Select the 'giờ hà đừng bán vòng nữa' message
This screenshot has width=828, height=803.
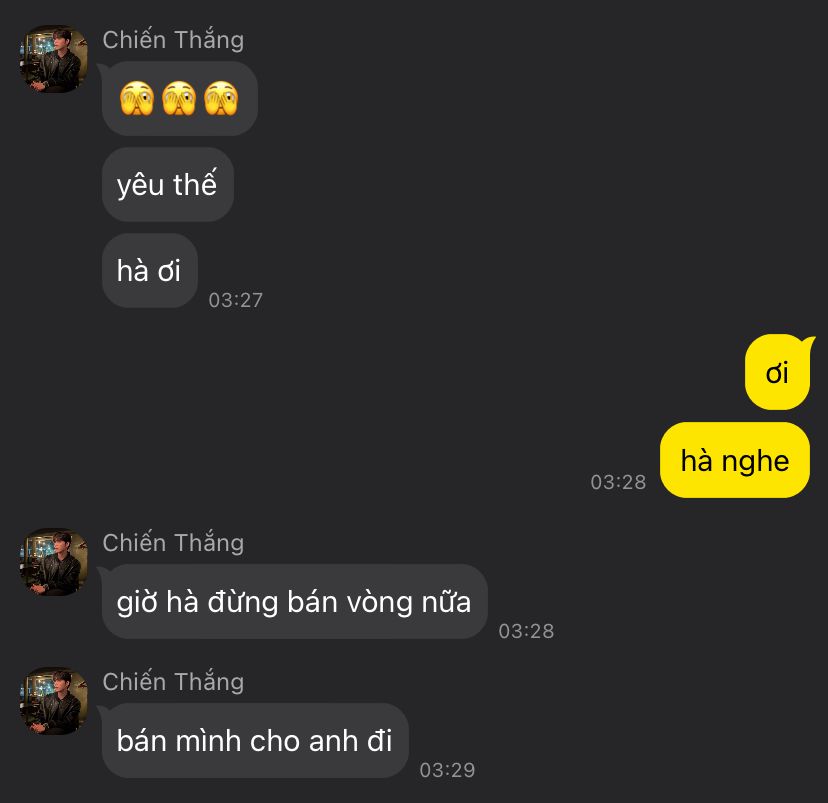tap(294, 601)
